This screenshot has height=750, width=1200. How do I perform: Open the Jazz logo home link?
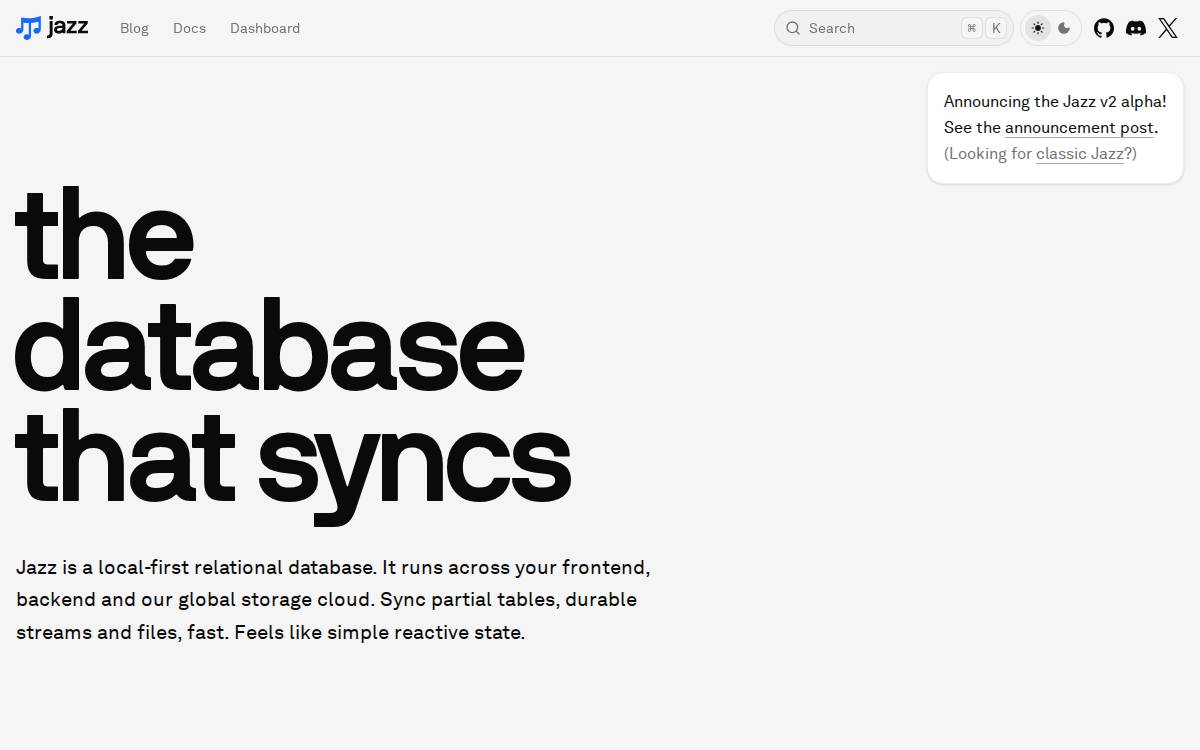52,27
